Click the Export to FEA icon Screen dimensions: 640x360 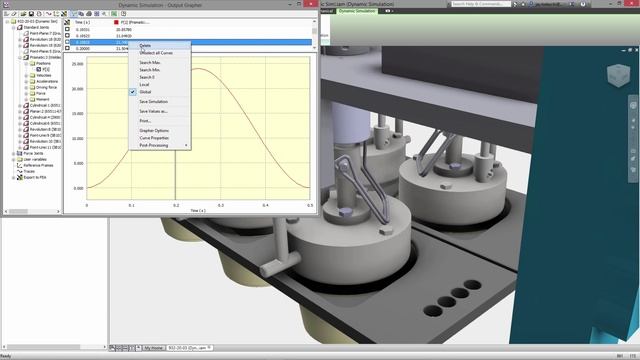point(19,178)
